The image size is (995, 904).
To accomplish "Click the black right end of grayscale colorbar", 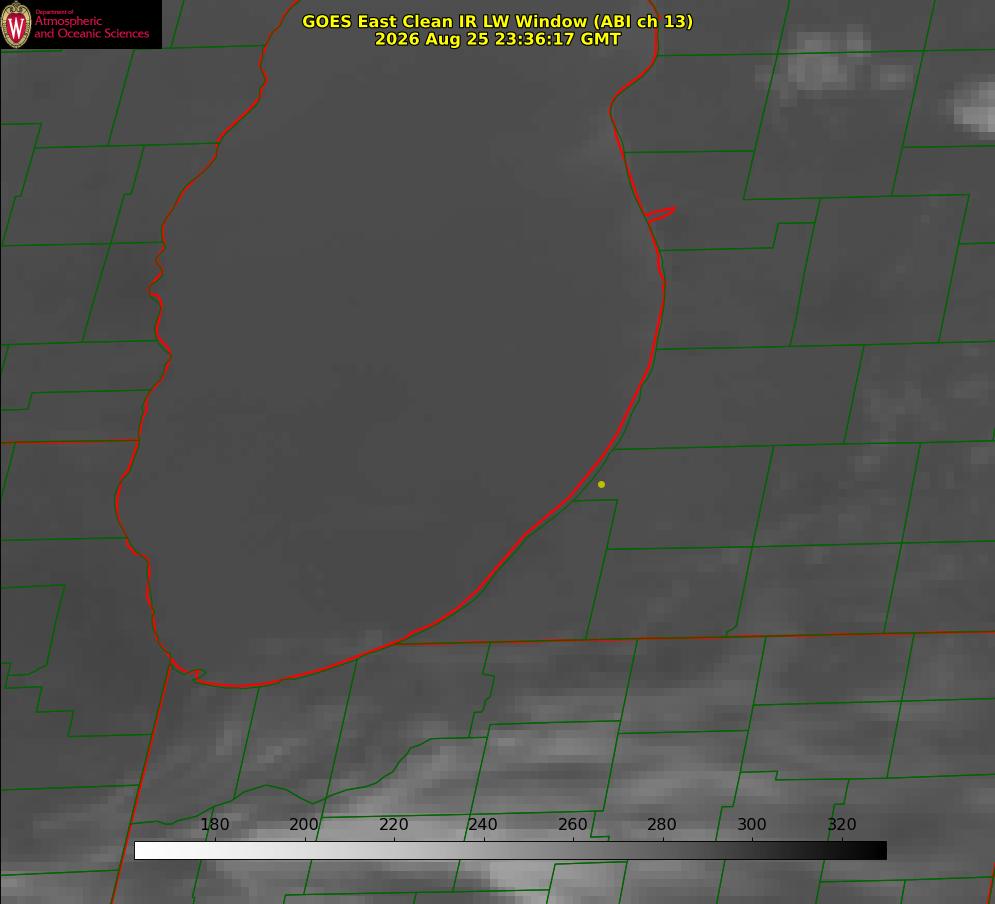I will click(x=869, y=851).
